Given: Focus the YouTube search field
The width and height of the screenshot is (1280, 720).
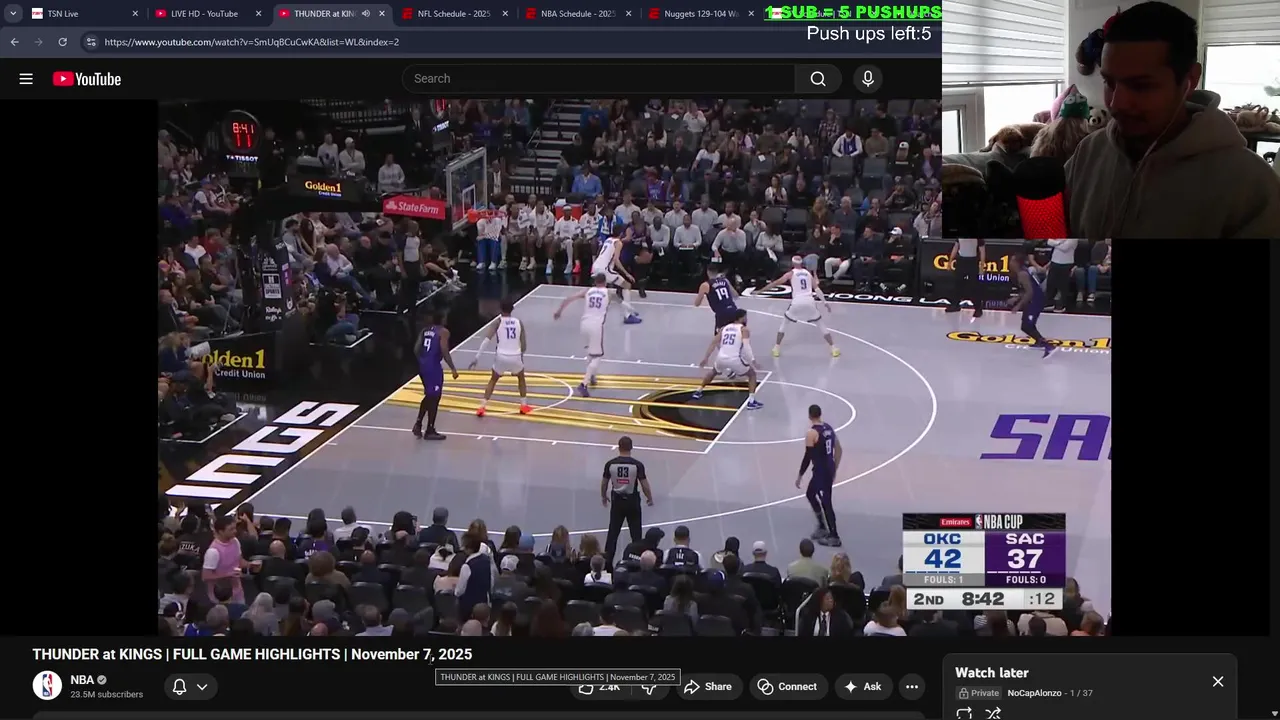Looking at the screenshot, I should (x=600, y=79).
